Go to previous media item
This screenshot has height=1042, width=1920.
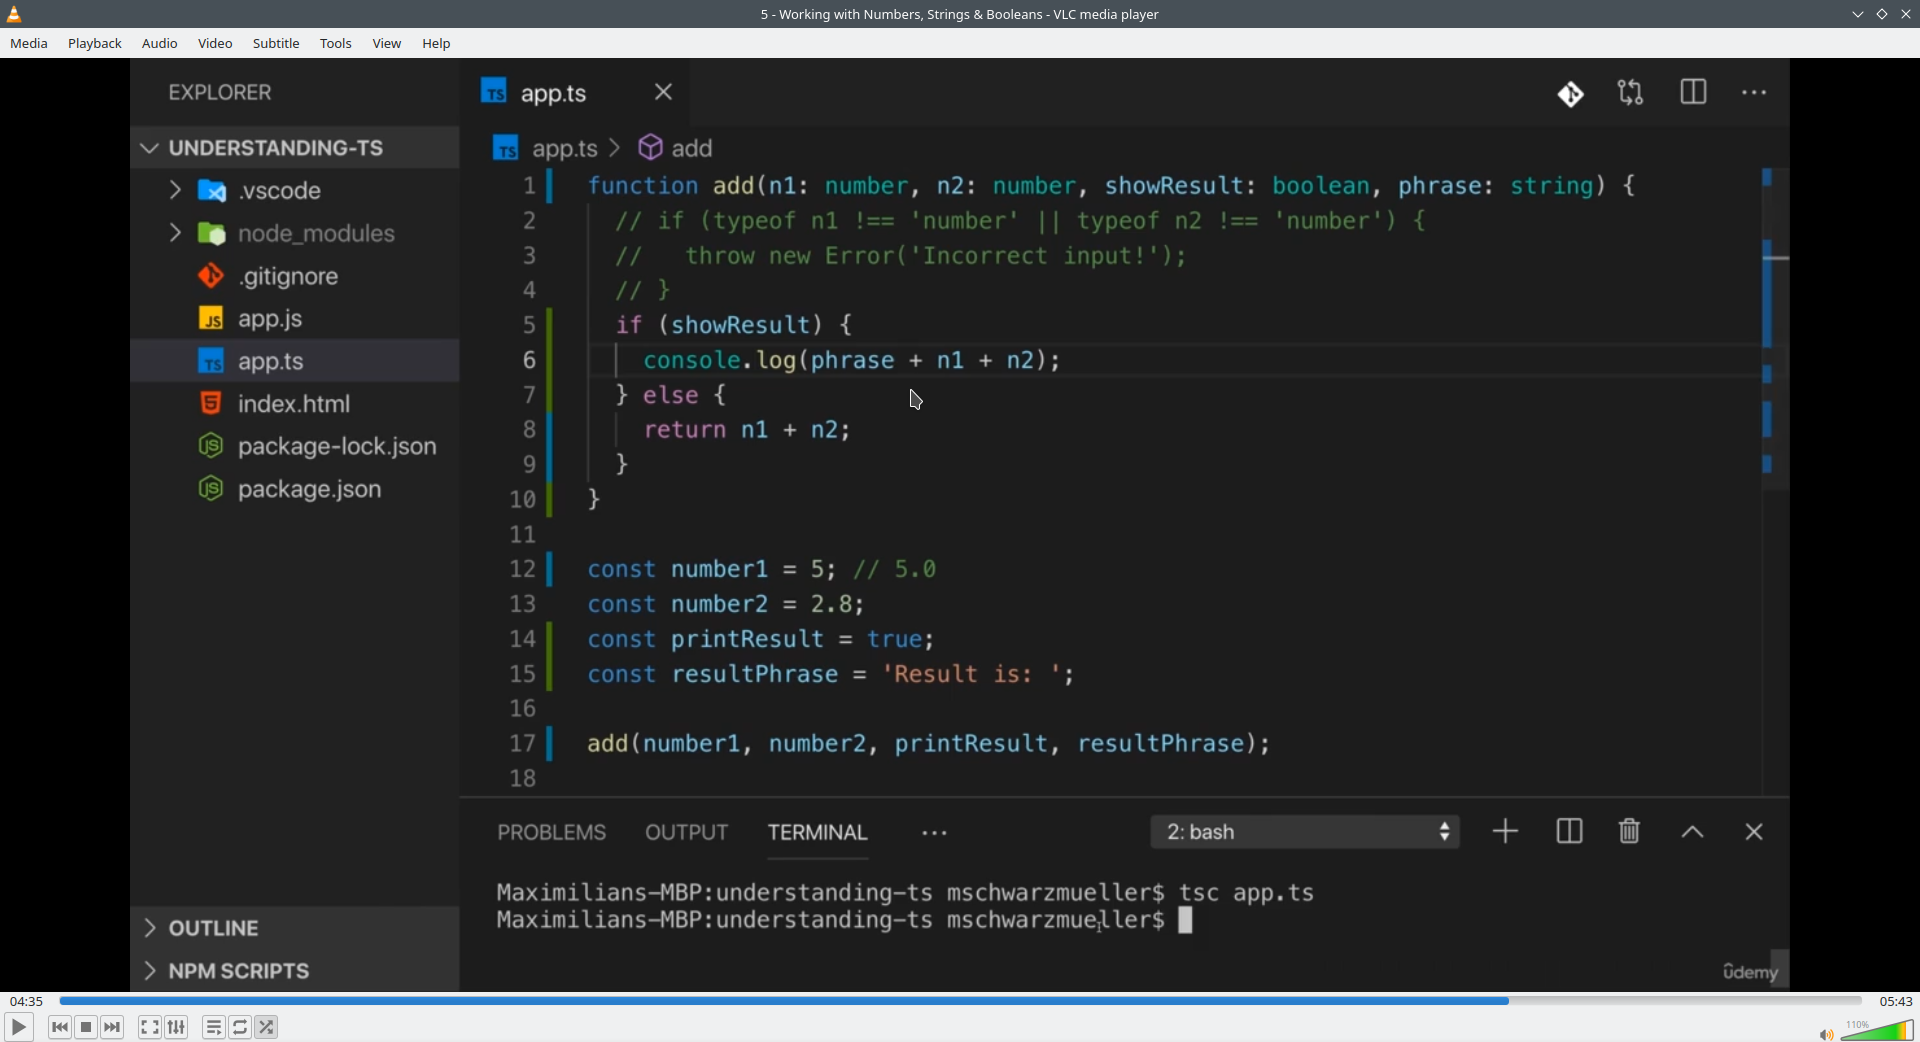(x=60, y=1027)
